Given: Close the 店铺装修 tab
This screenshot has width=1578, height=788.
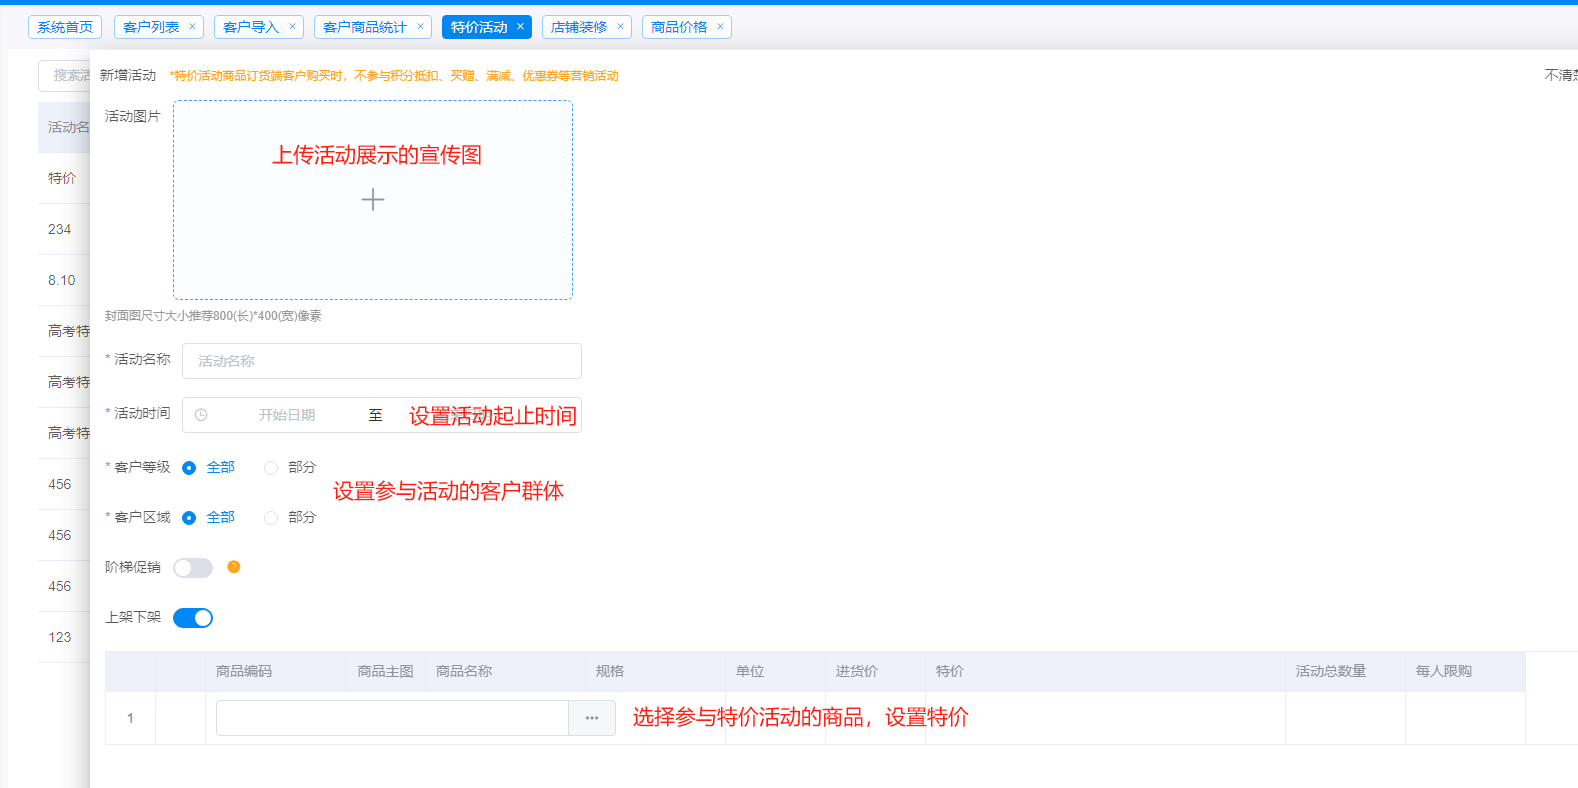Looking at the screenshot, I should click(620, 27).
